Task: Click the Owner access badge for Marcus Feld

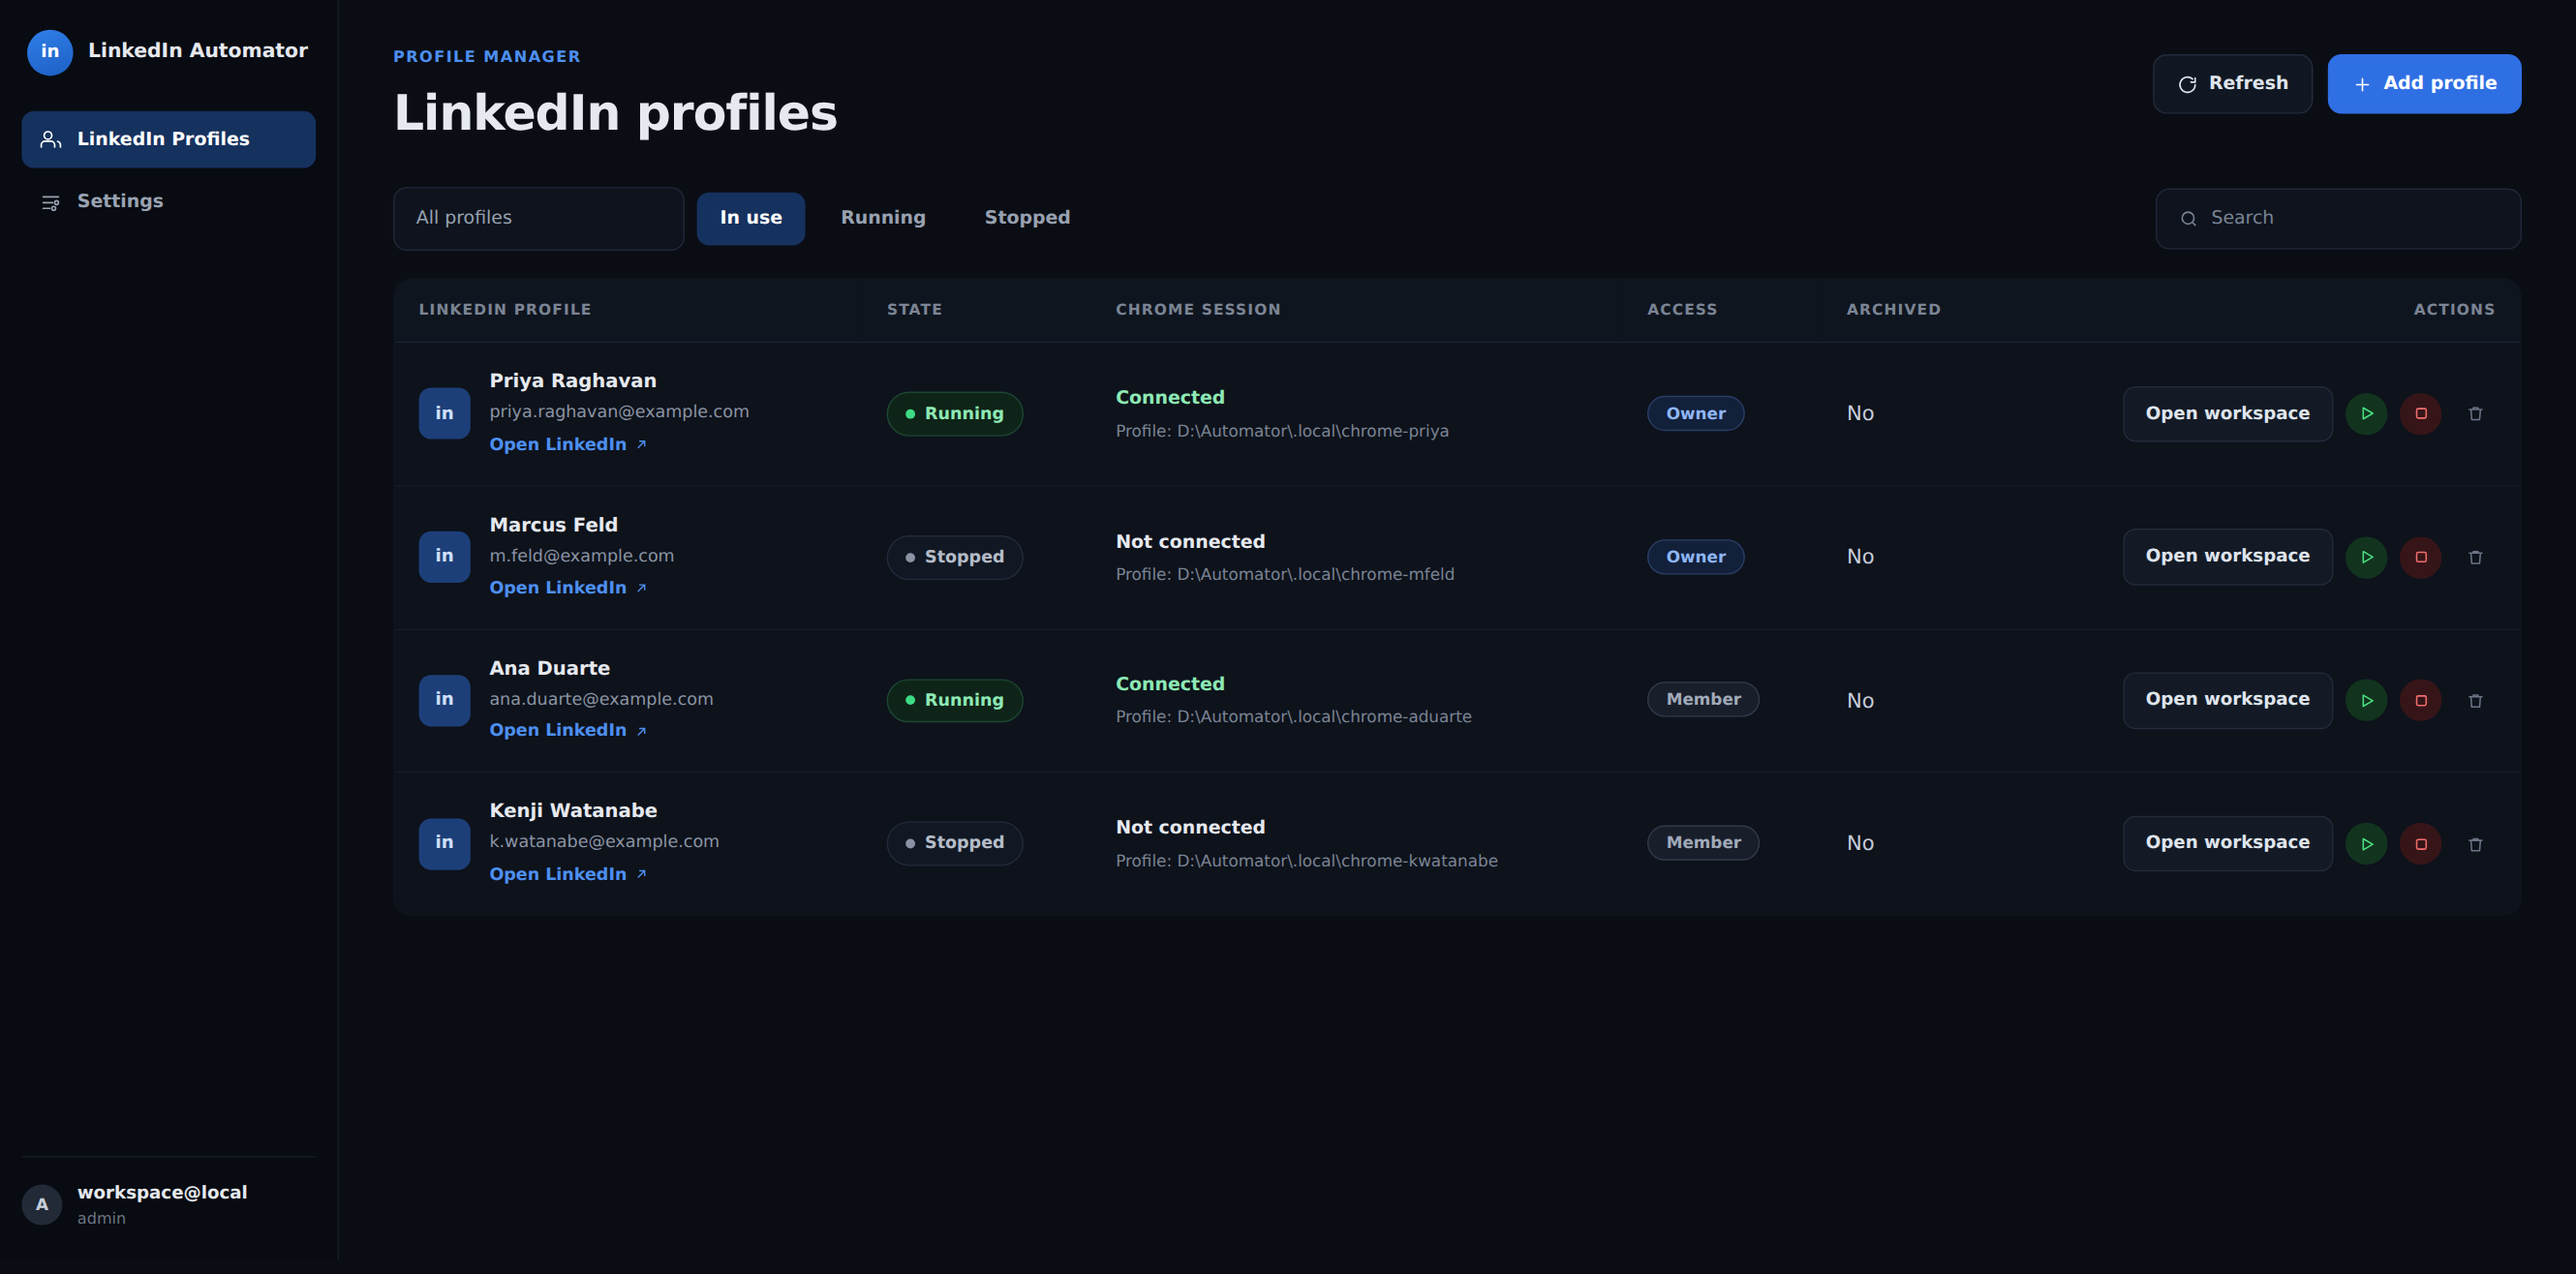Action: tap(1695, 557)
